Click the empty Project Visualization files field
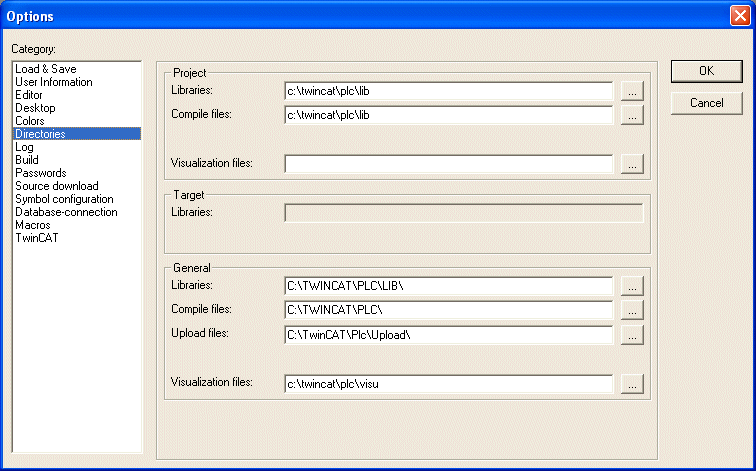 [x=448, y=164]
